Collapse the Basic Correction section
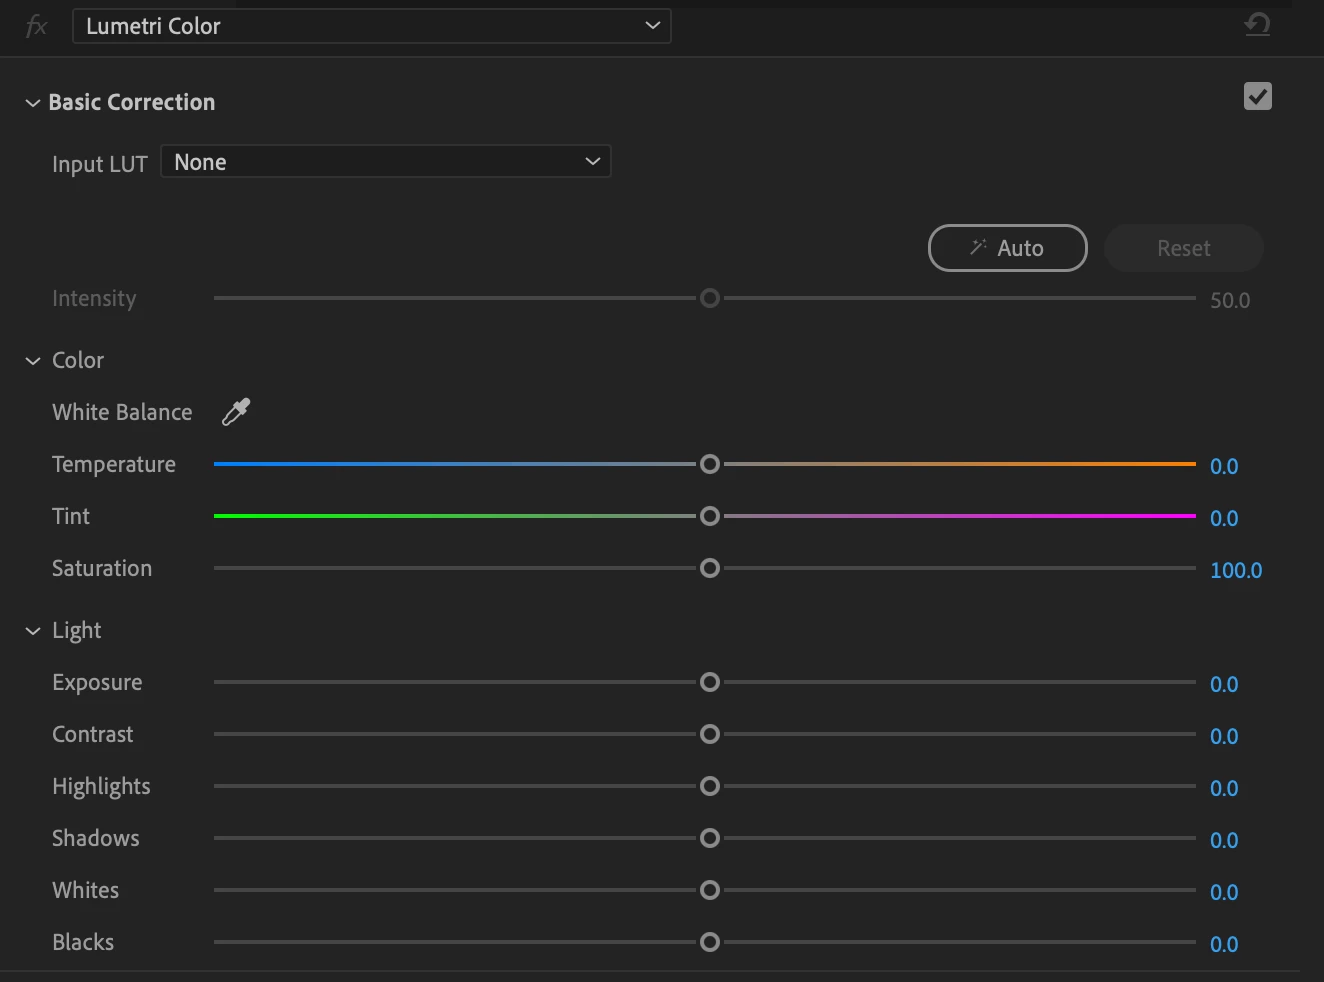The height and width of the screenshot is (982, 1324). click(x=33, y=103)
